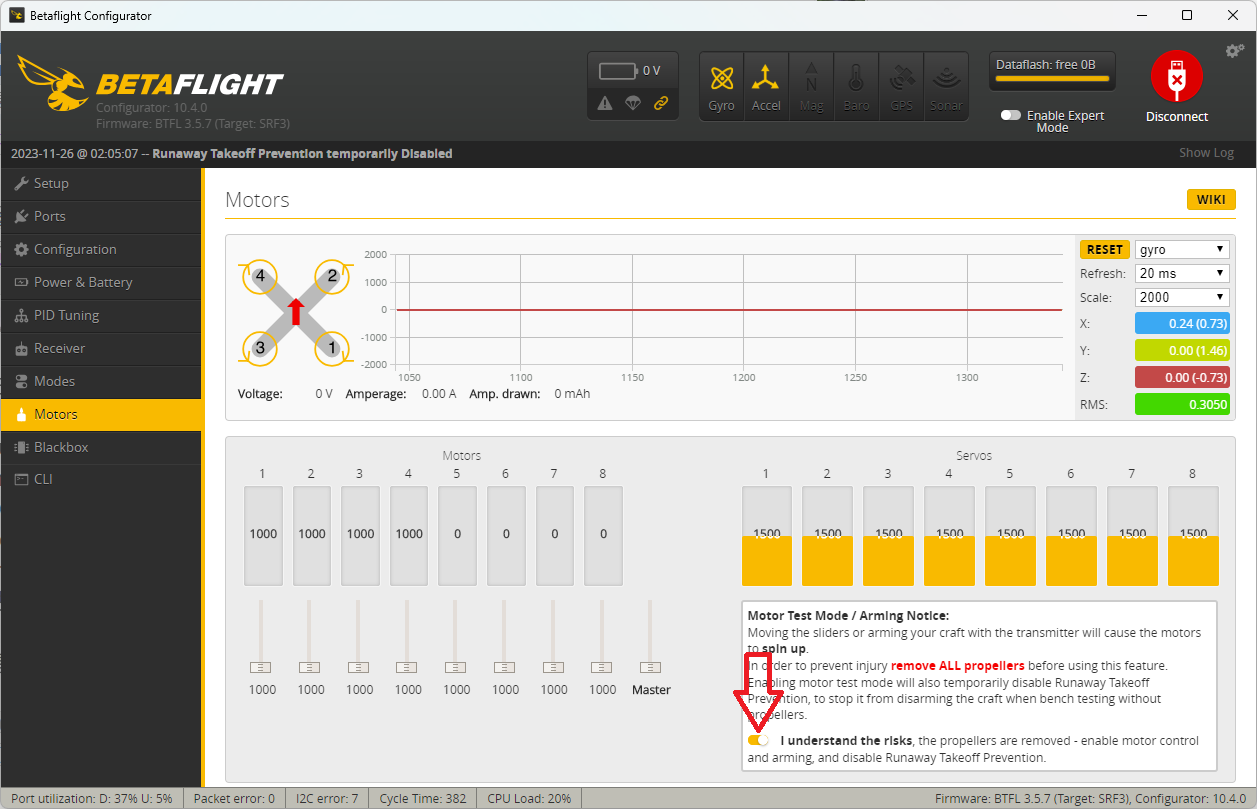
Task: Click the failsafe parachute icon
Action: pos(632,103)
